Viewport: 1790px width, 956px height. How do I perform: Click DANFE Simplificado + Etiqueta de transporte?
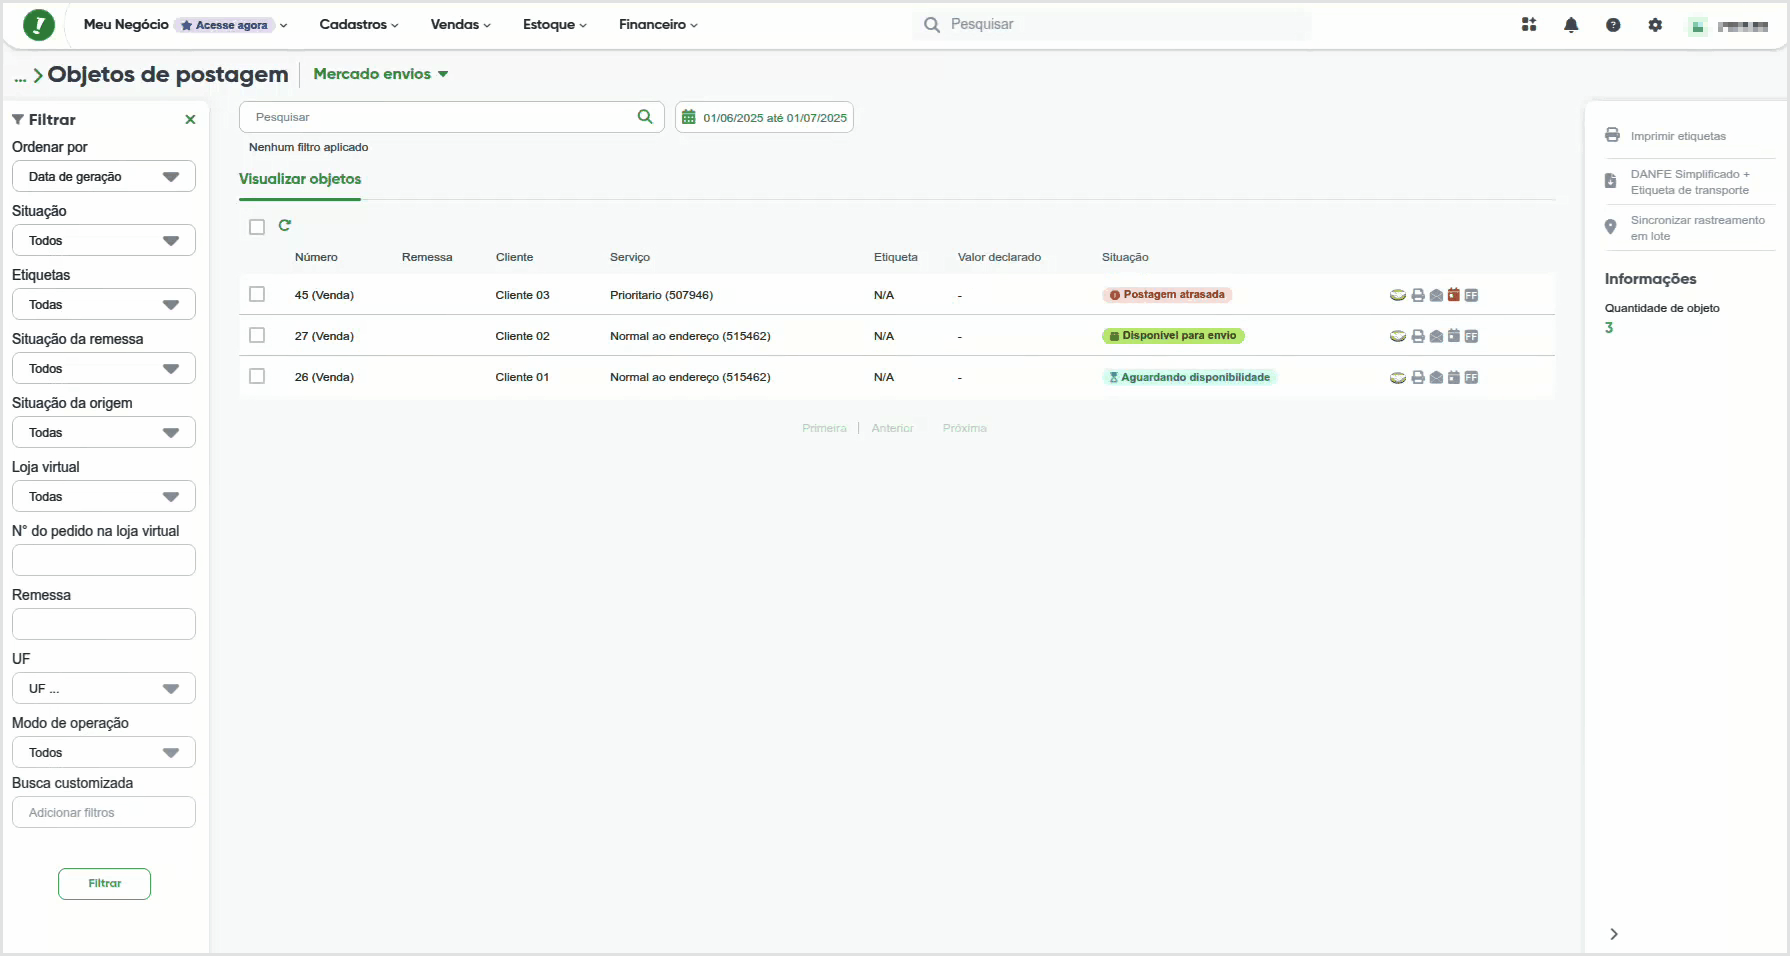click(x=1690, y=182)
